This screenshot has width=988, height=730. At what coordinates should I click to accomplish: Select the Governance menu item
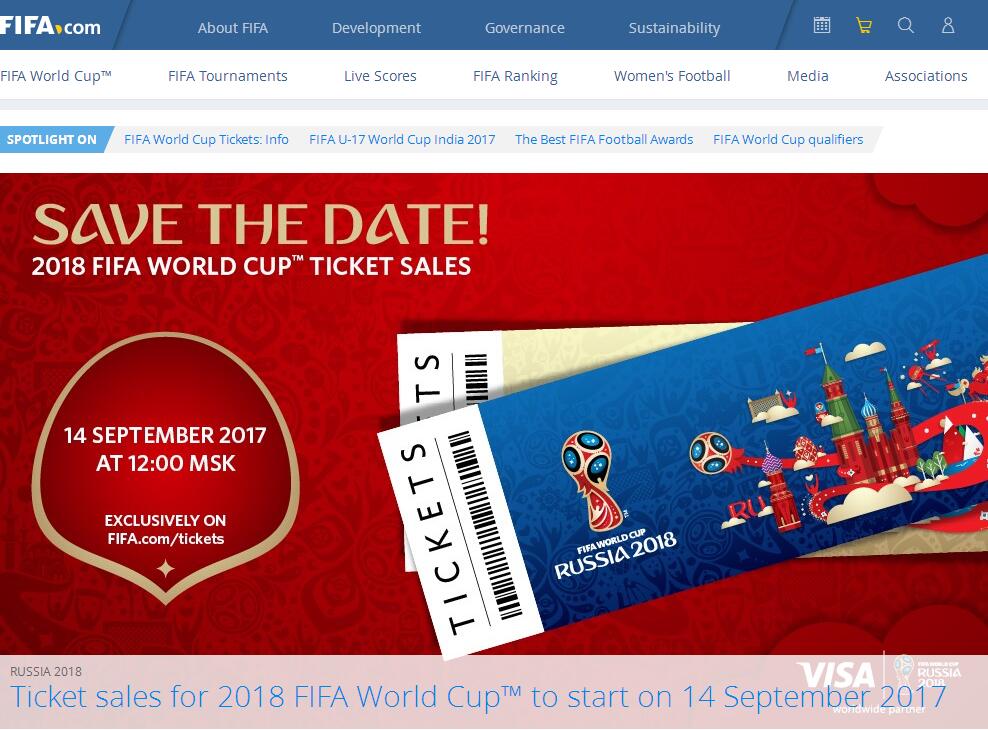pyautogui.click(x=524, y=28)
